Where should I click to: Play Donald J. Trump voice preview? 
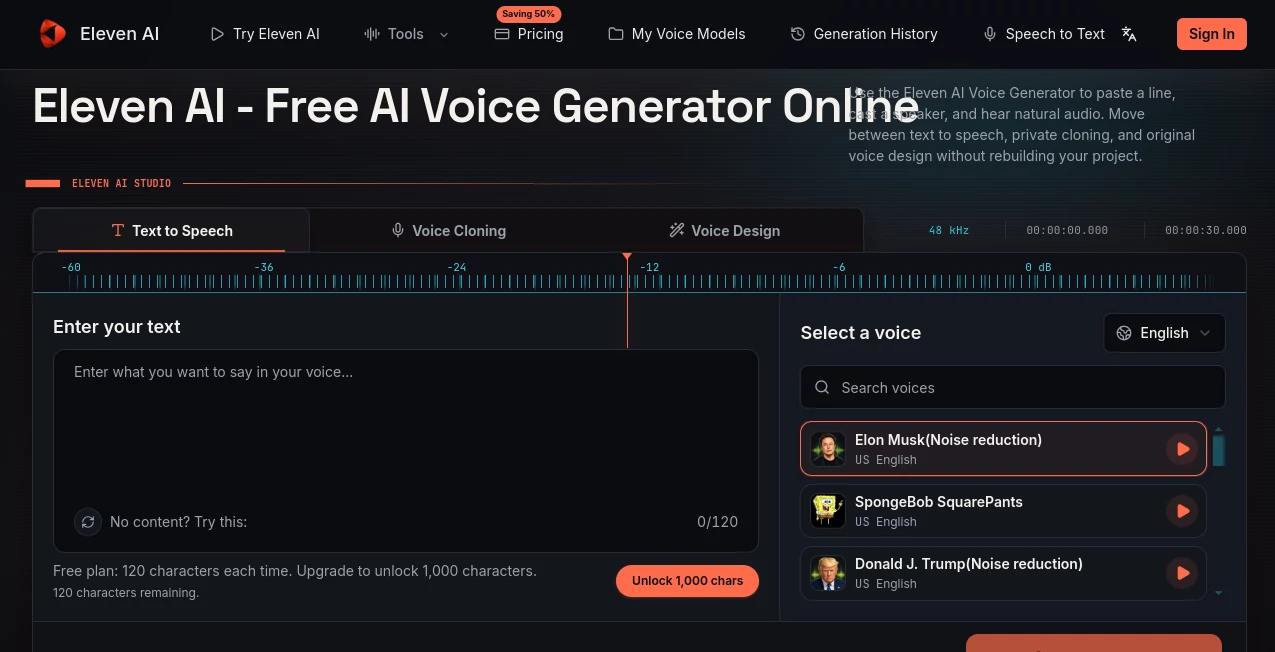tap(1182, 573)
